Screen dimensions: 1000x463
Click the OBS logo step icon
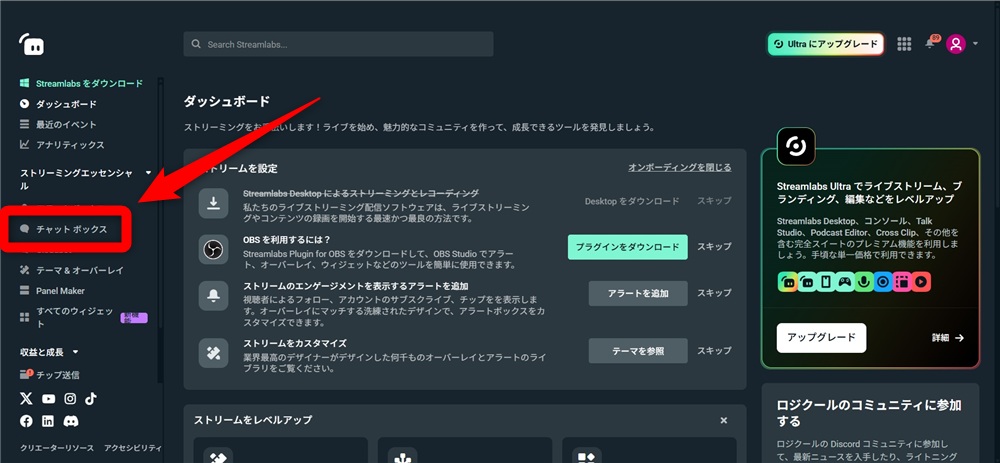click(214, 249)
